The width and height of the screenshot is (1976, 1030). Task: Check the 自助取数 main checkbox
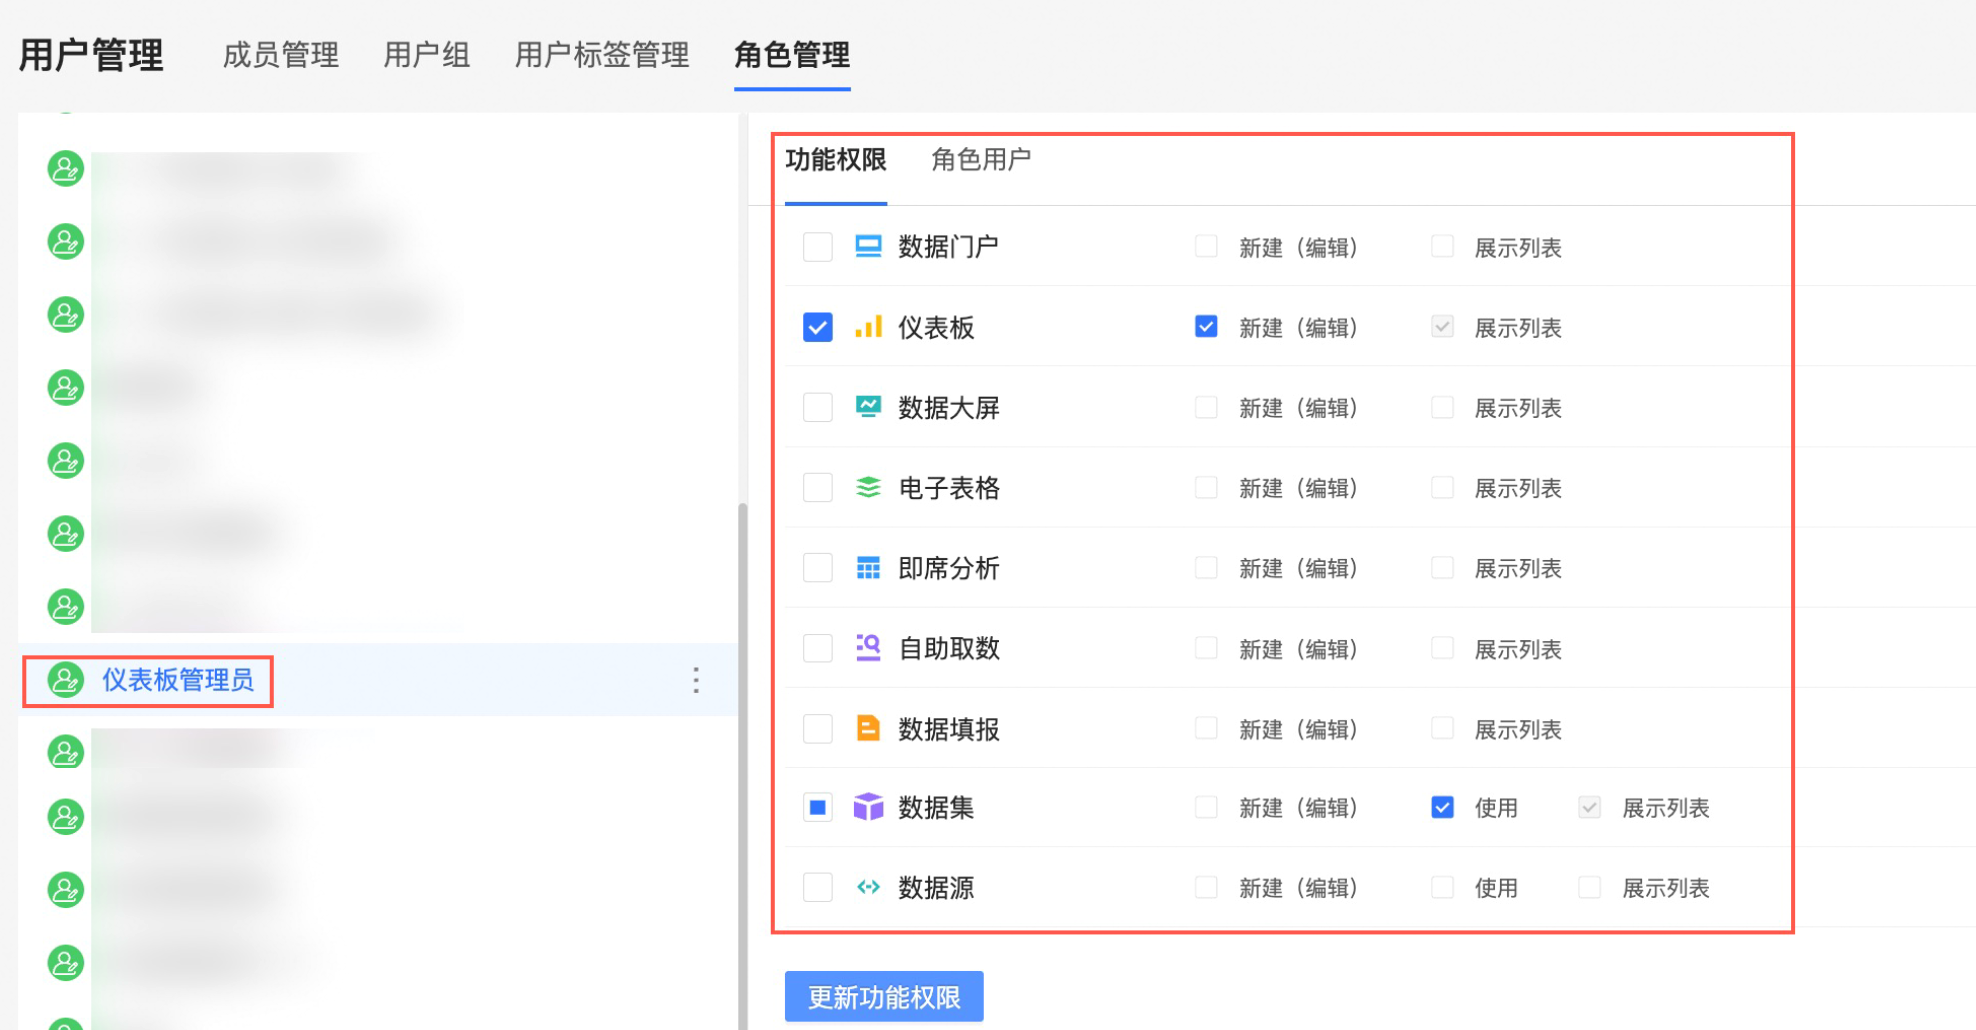tap(818, 648)
